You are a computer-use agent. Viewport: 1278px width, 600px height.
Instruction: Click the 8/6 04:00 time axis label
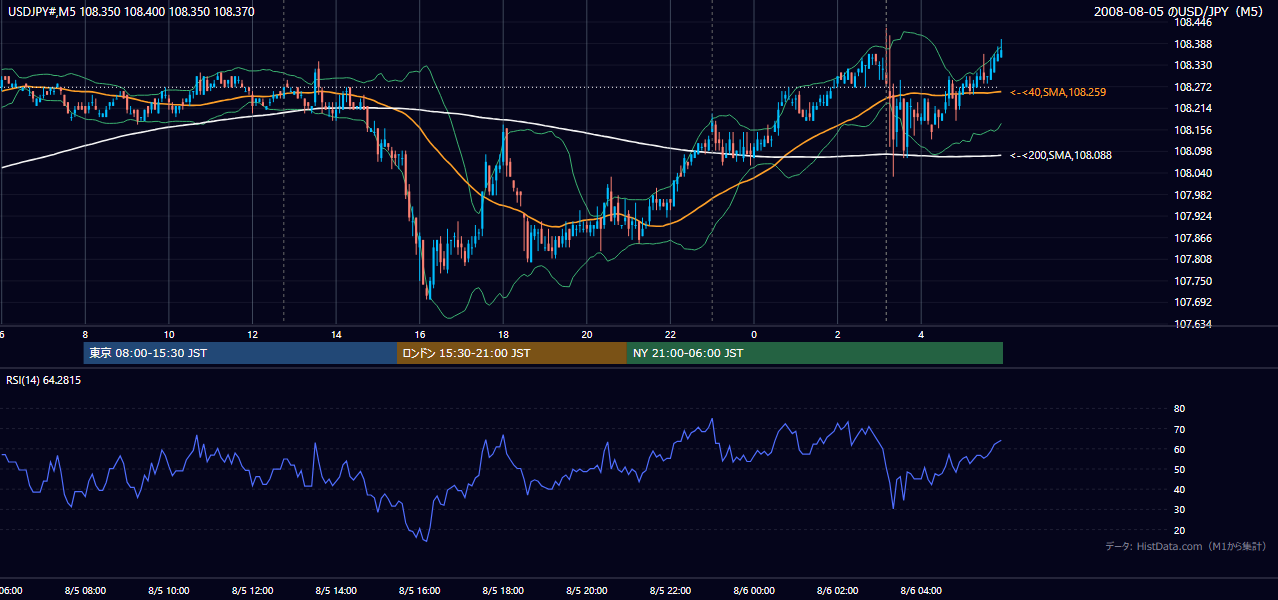click(921, 590)
